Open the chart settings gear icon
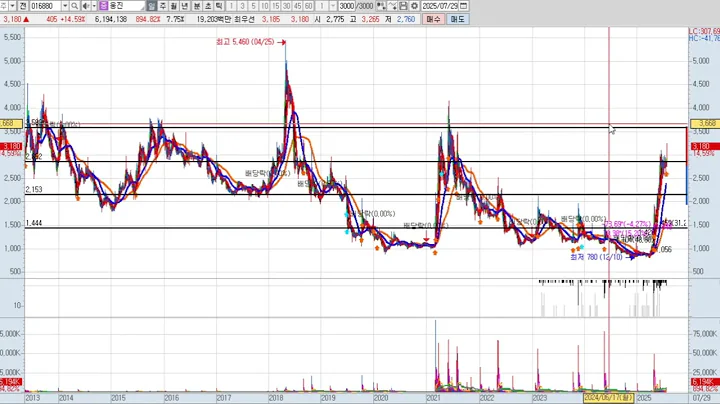 coord(415,6)
